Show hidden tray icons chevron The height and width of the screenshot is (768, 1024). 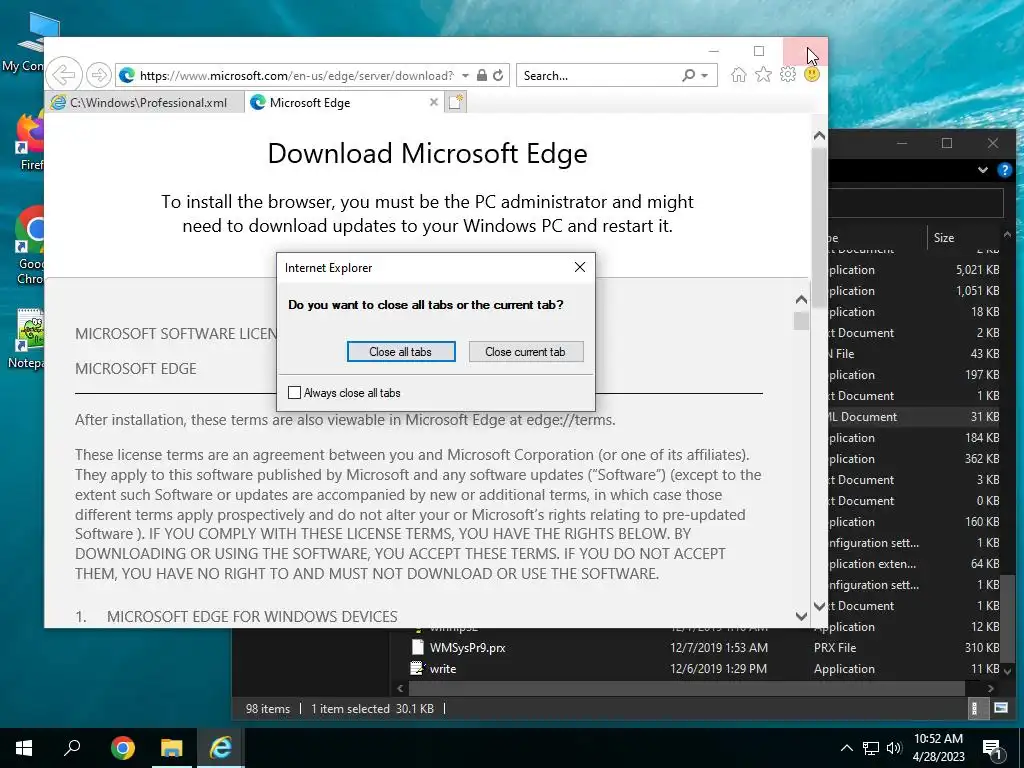pos(846,748)
